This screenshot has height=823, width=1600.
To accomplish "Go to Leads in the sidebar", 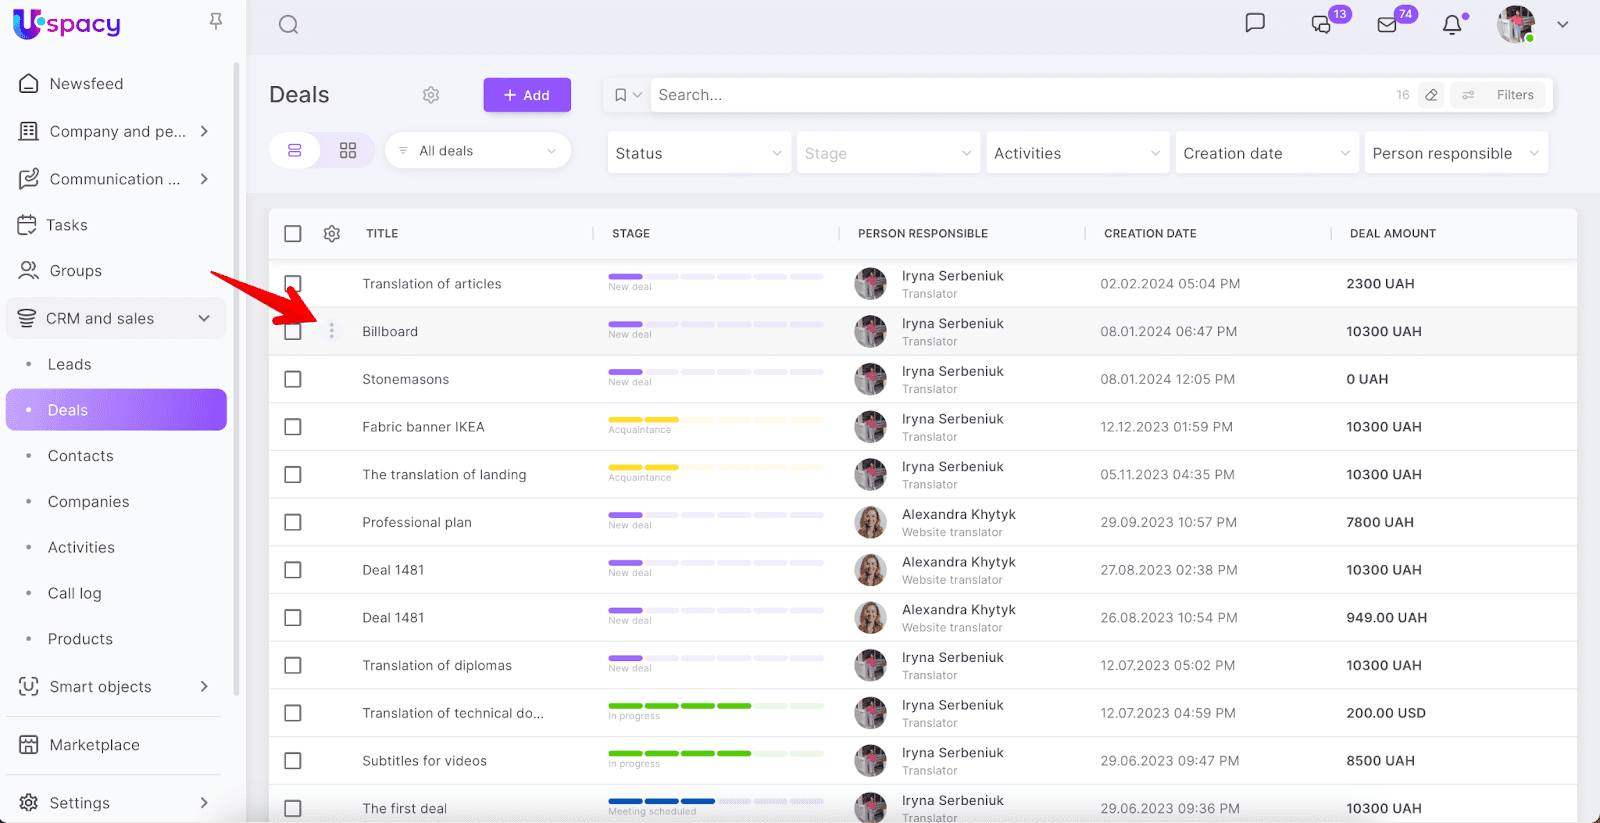I will pyautogui.click(x=70, y=365).
